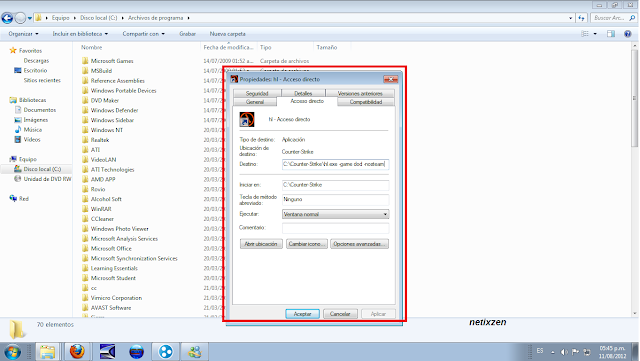
Task: Click the Comentario text field
Action: click(x=335, y=228)
